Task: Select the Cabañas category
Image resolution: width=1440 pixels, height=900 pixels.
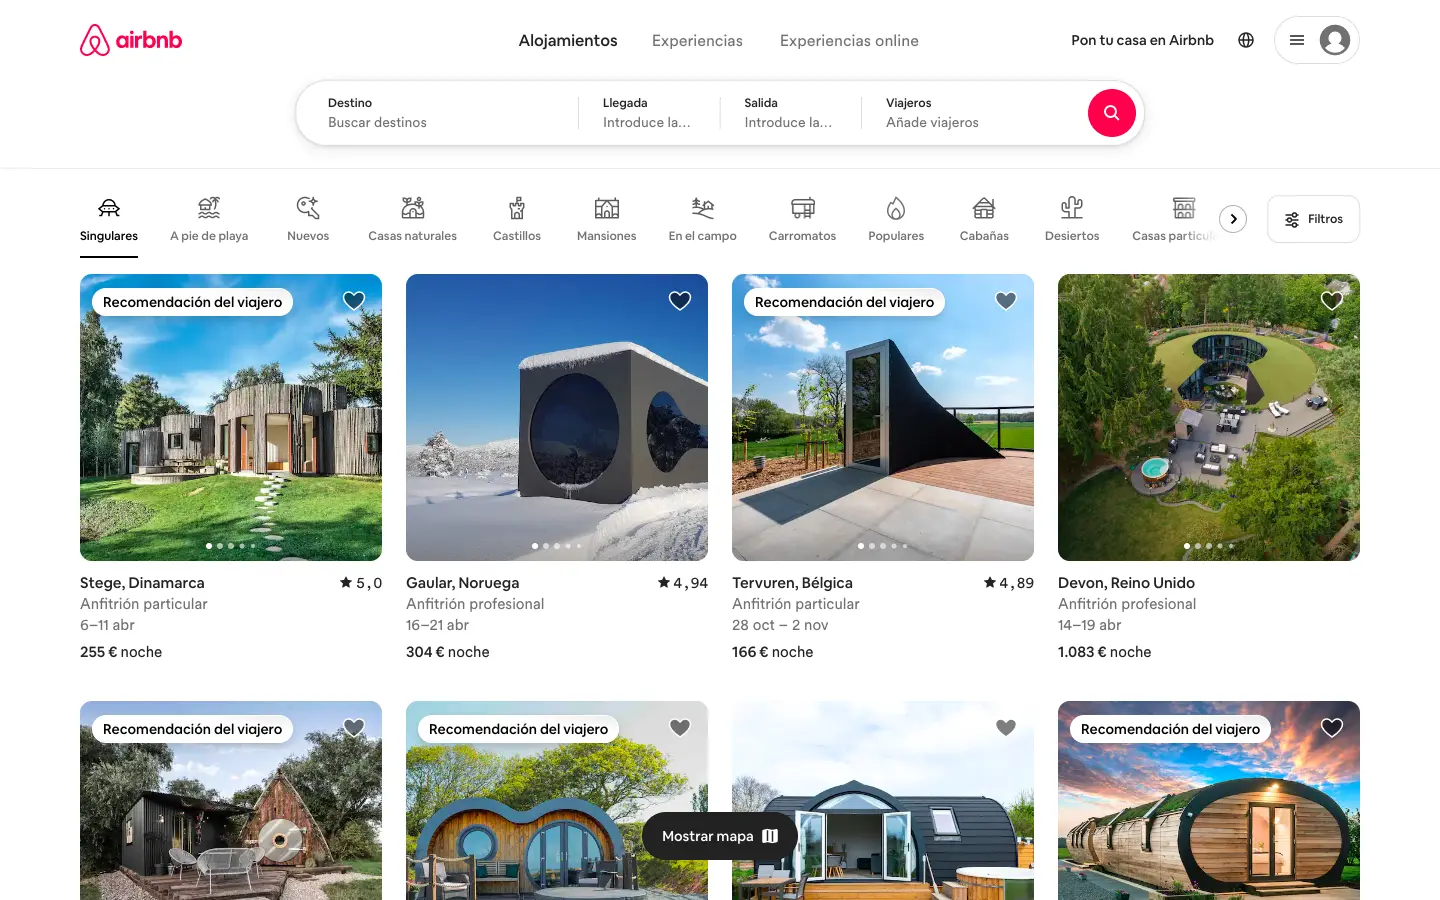Action: (984, 220)
